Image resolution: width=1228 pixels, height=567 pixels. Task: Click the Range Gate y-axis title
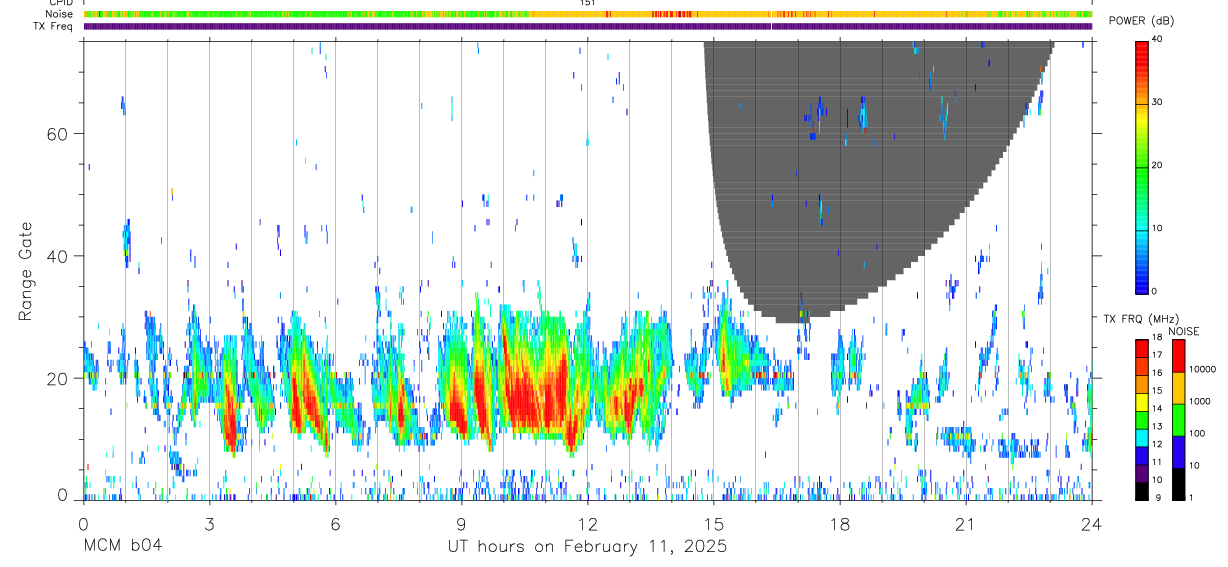coord(27,270)
